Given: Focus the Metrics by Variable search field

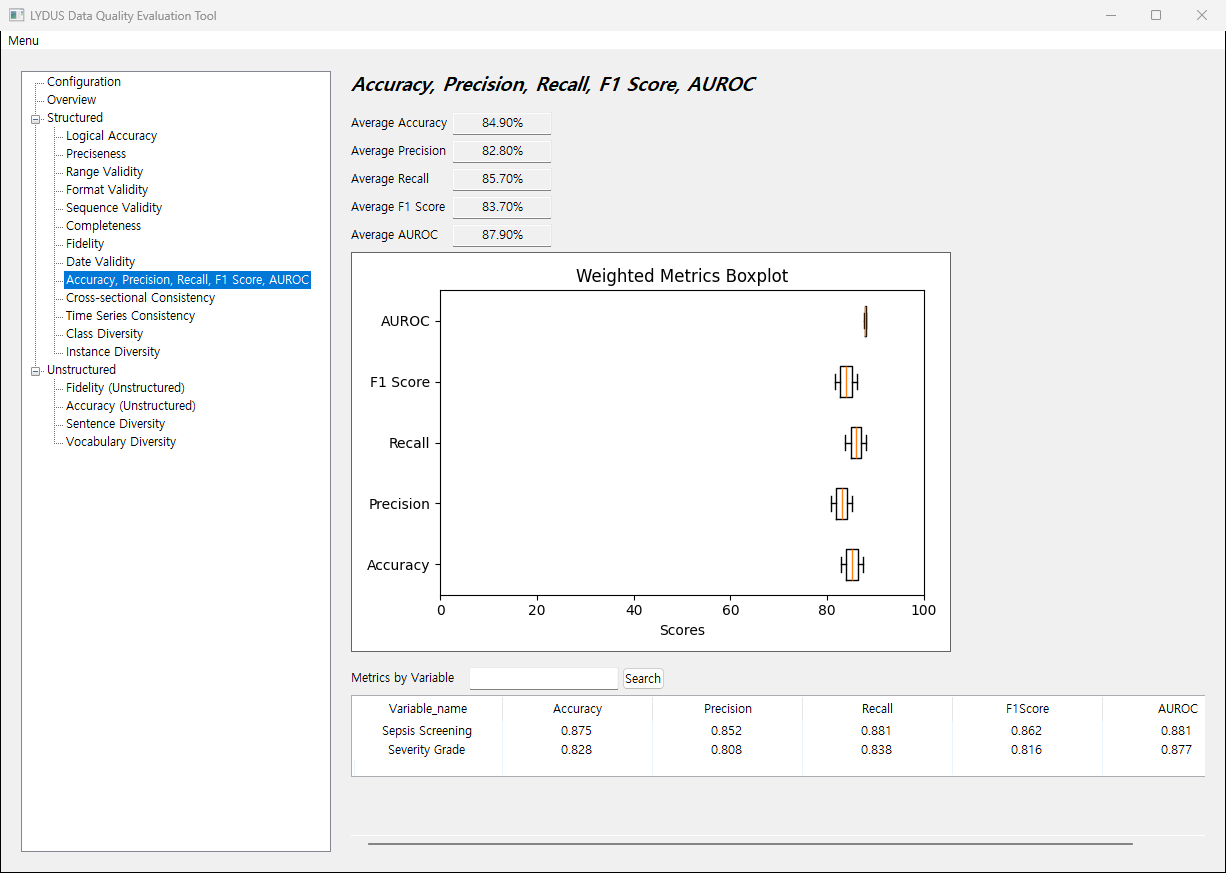Looking at the screenshot, I should 544,678.
